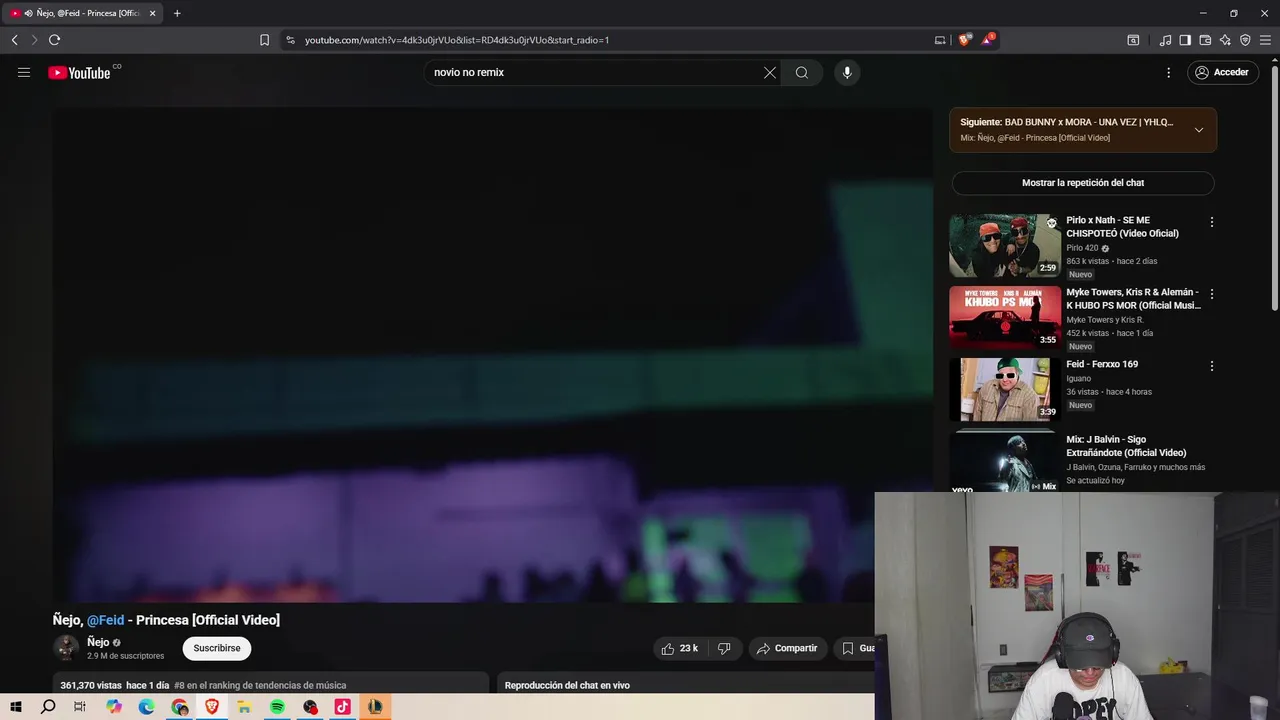The image size is (1280, 720).
Task: Start voice search with the microphone
Action: (847, 72)
